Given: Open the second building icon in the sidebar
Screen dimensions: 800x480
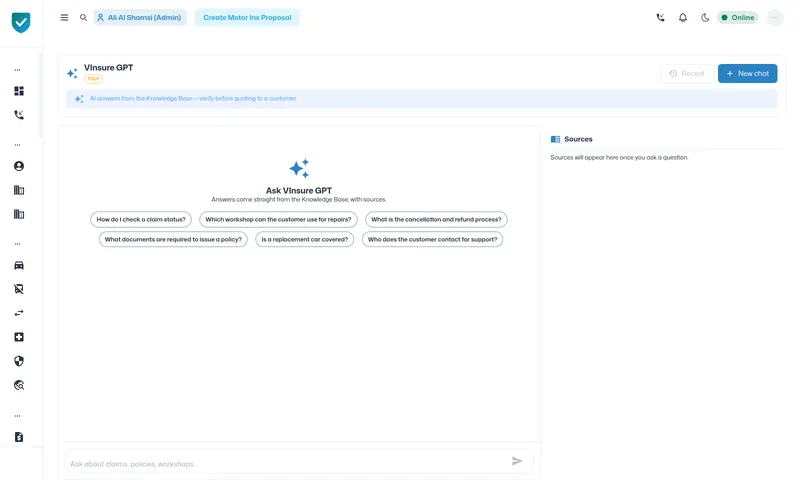Looking at the screenshot, I should pyautogui.click(x=19, y=214).
